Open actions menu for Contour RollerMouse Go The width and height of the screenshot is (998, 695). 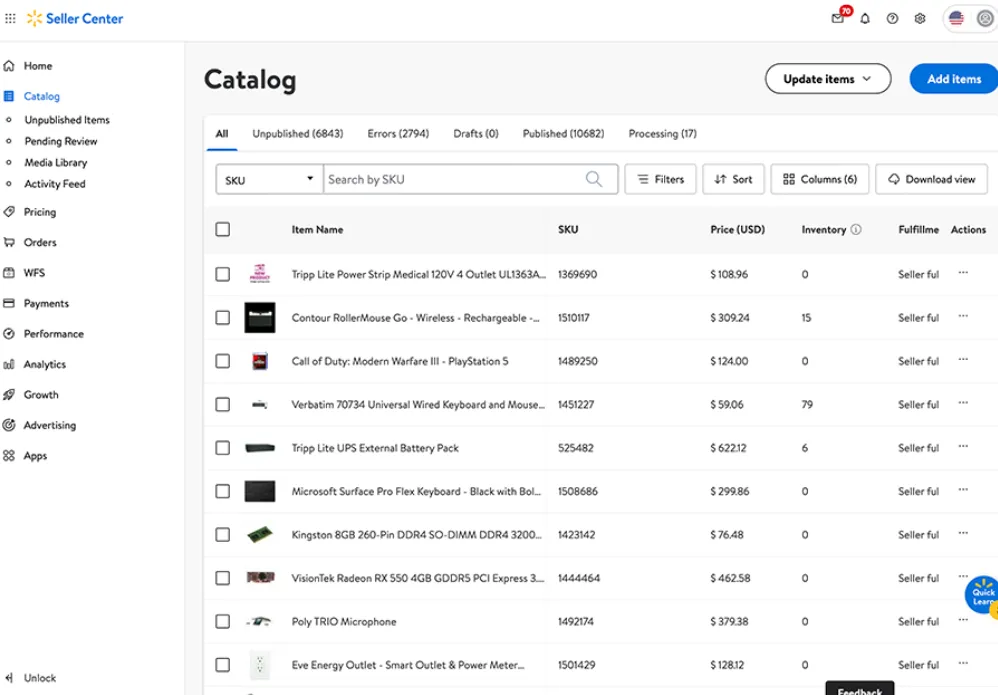[x=963, y=316]
